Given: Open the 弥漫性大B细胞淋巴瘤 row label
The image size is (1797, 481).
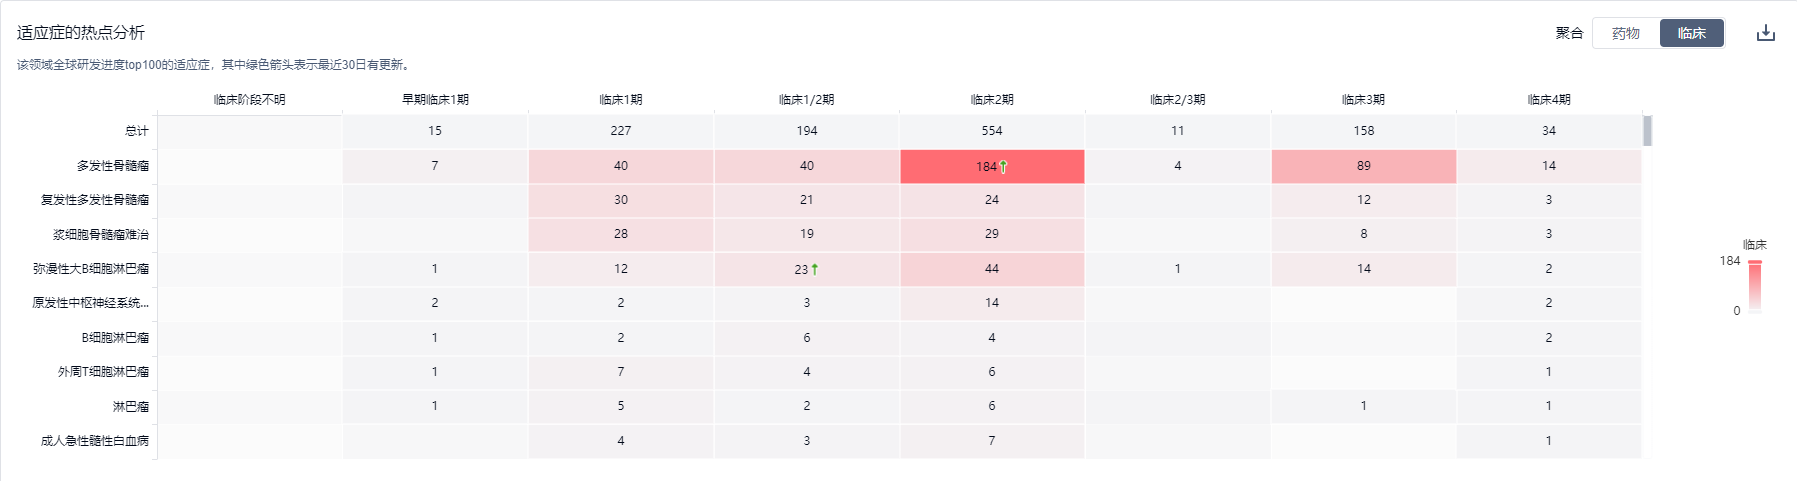Looking at the screenshot, I should click(x=91, y=269).
